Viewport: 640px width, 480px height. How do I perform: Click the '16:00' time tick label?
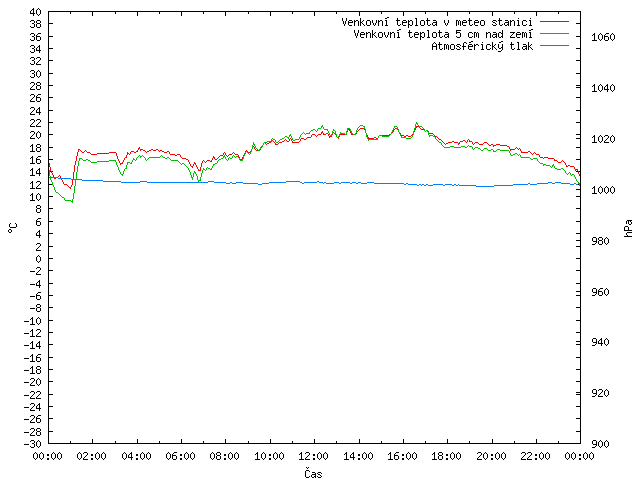[403, 456]
